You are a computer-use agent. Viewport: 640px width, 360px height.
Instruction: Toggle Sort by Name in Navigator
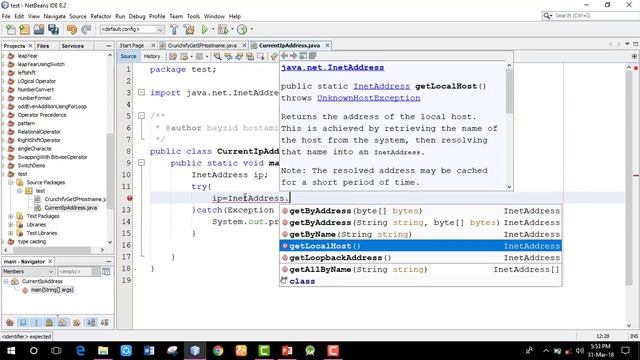[x=91, y=323]
